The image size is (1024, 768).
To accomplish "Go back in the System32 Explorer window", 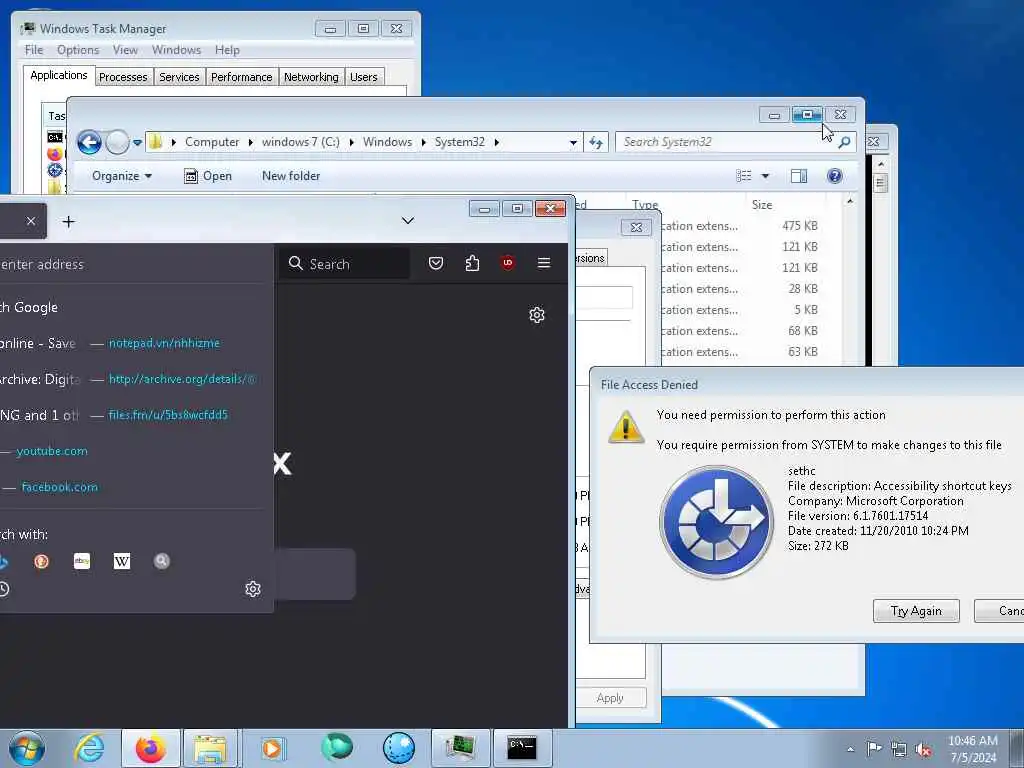I will [89, 142].
